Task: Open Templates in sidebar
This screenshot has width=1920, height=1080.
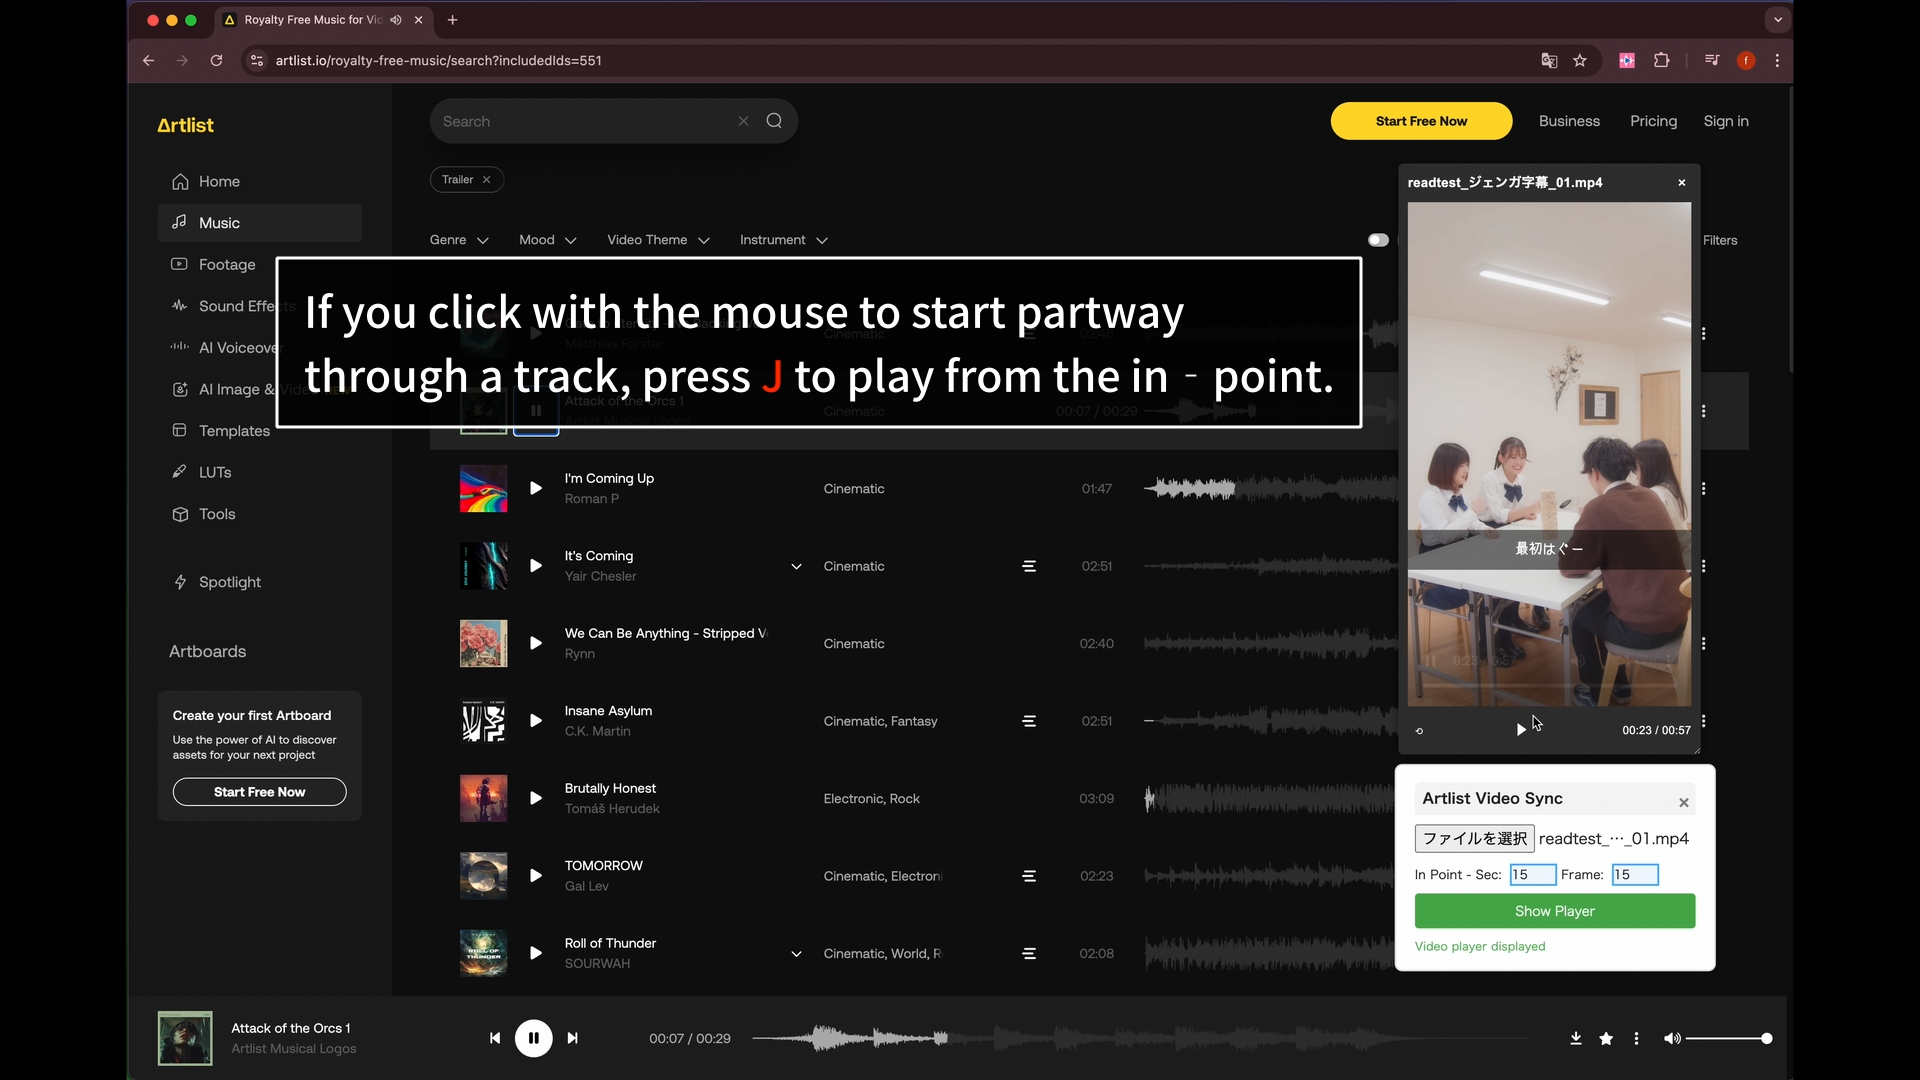Action: (x=259, y=431)
